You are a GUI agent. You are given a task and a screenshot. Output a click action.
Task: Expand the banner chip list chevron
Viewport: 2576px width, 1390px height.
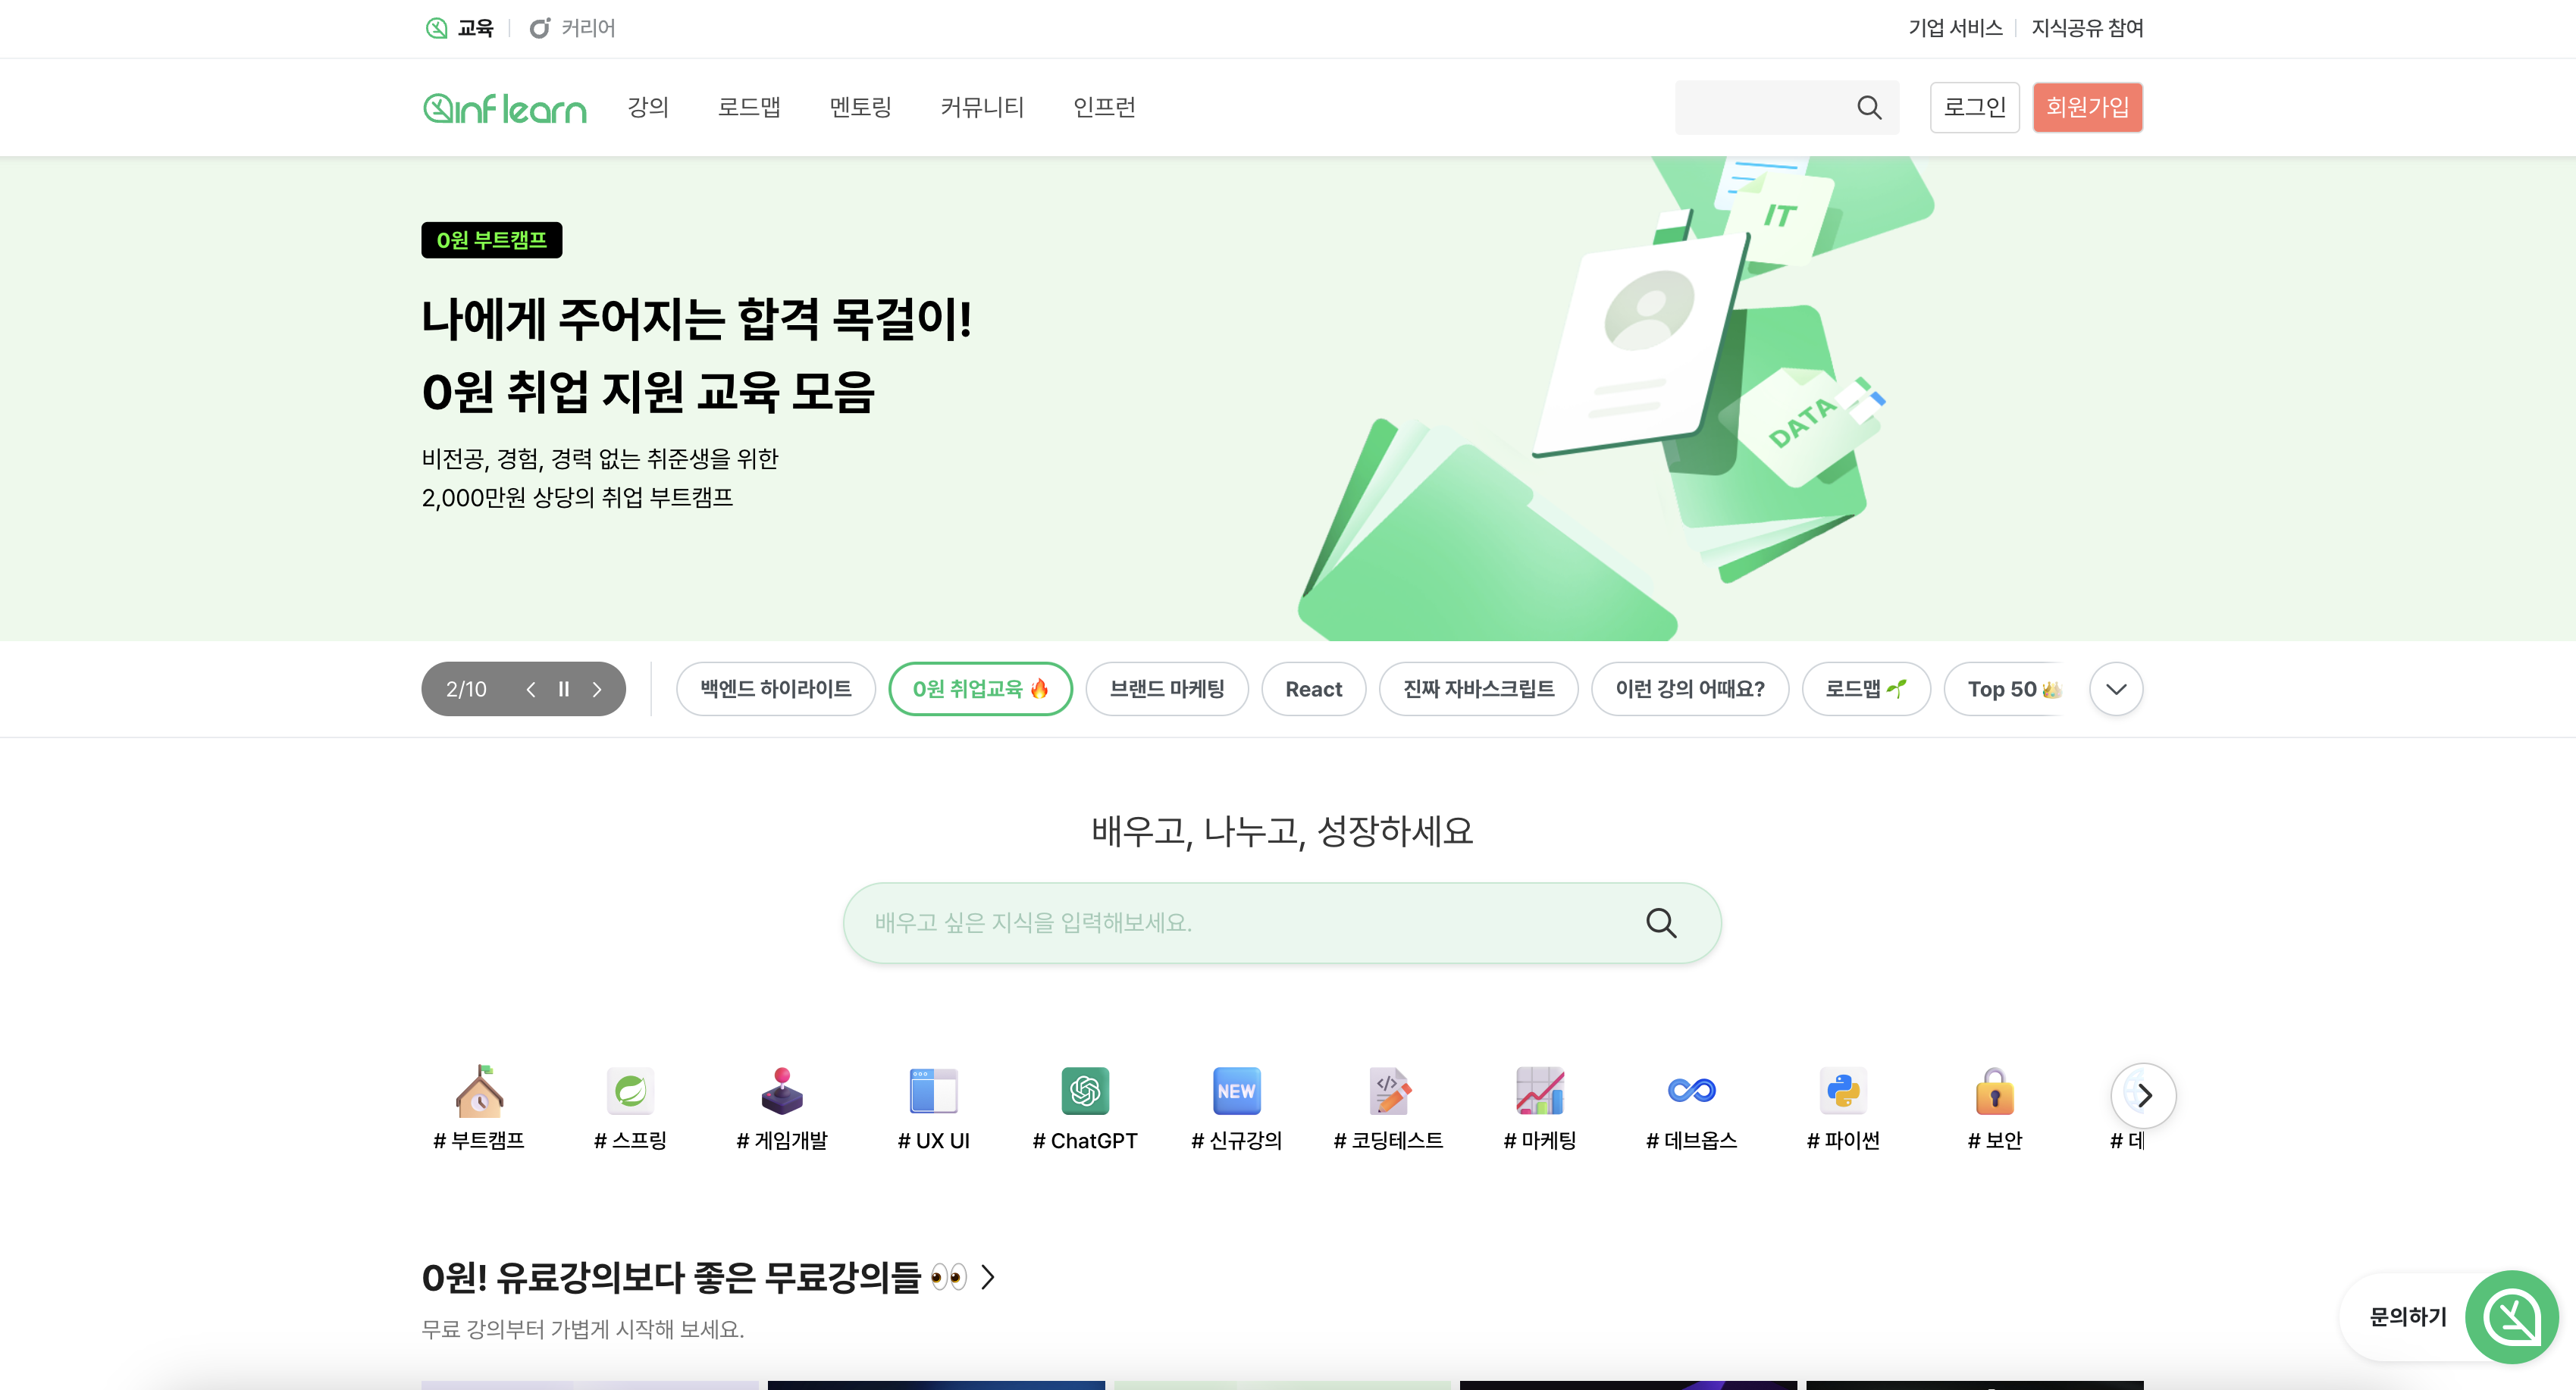pyautogui.click(x=2115, y=689)
